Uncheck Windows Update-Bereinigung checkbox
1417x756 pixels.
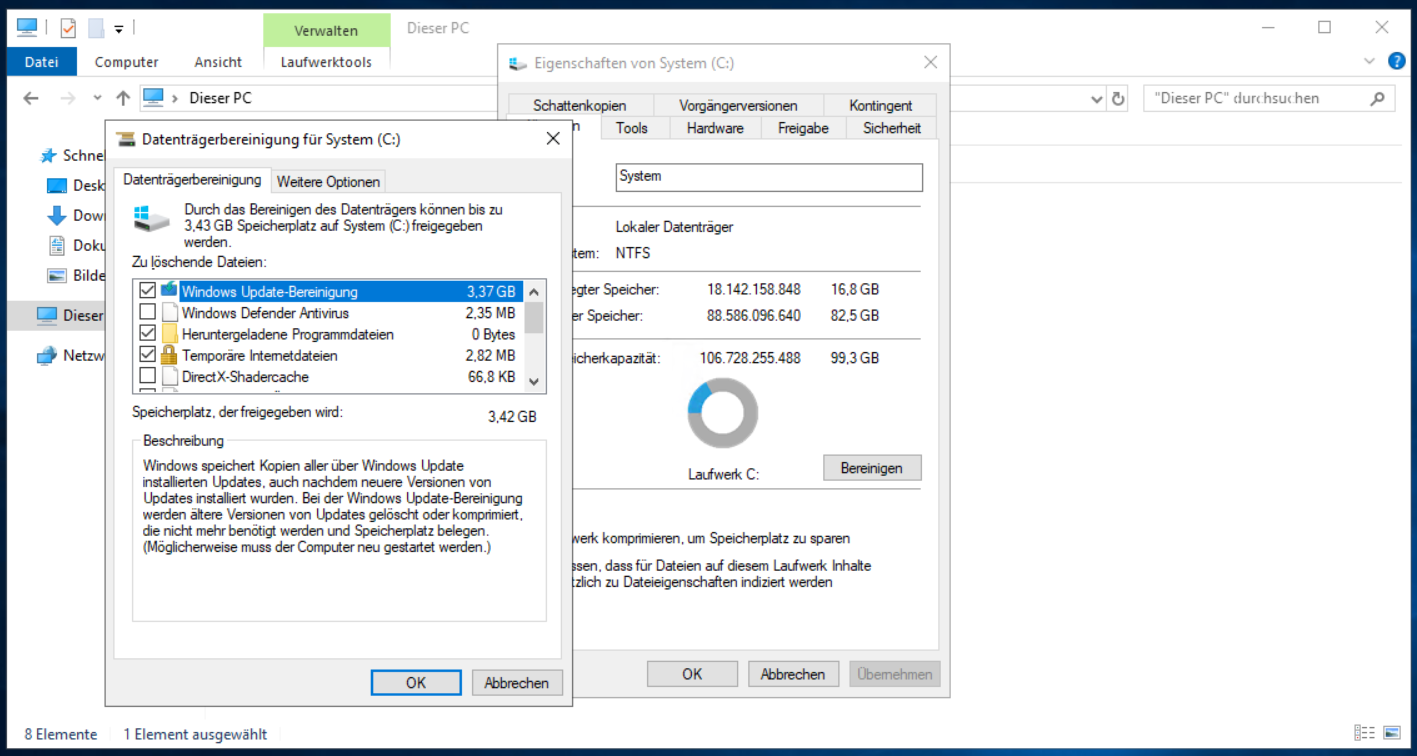click(148, 291)
